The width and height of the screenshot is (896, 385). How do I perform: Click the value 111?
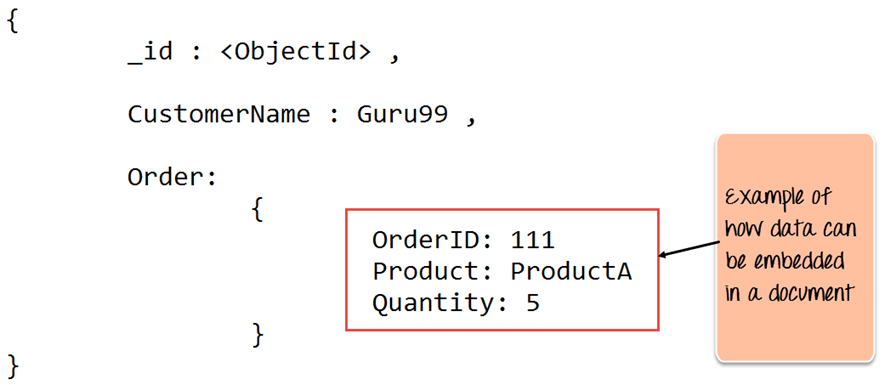coord(533,240)
